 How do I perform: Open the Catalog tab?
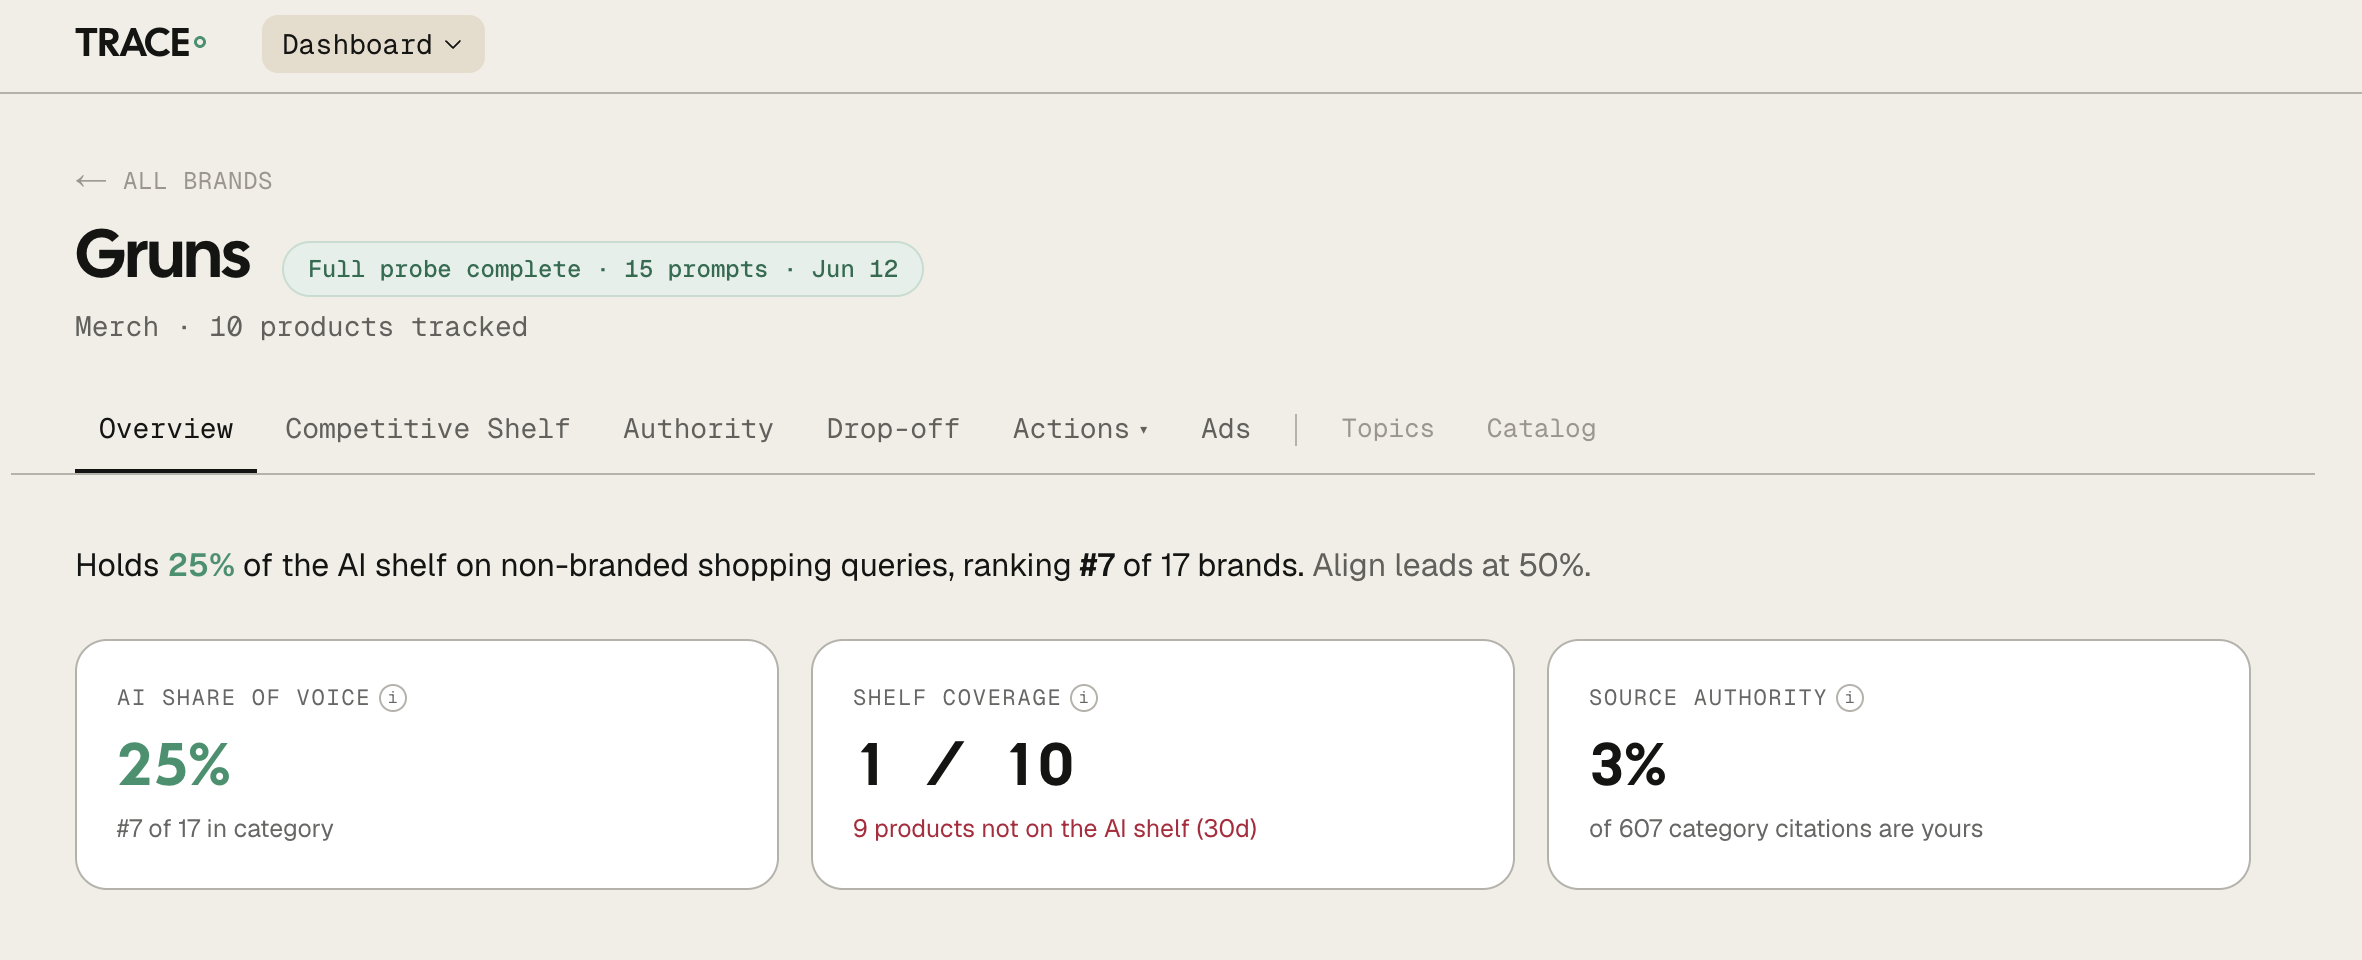pyautogui.click(x=1541, y=429)
